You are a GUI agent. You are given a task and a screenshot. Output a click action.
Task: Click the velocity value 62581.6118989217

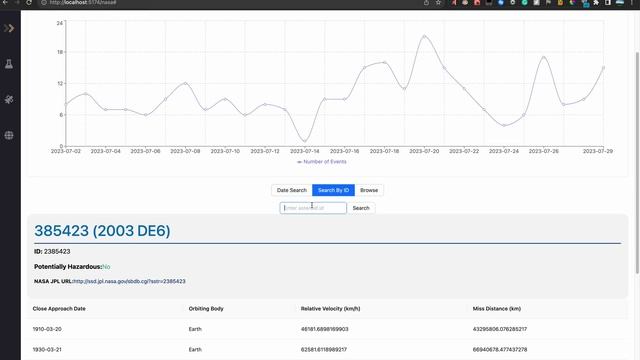click(x=324, y=349)
